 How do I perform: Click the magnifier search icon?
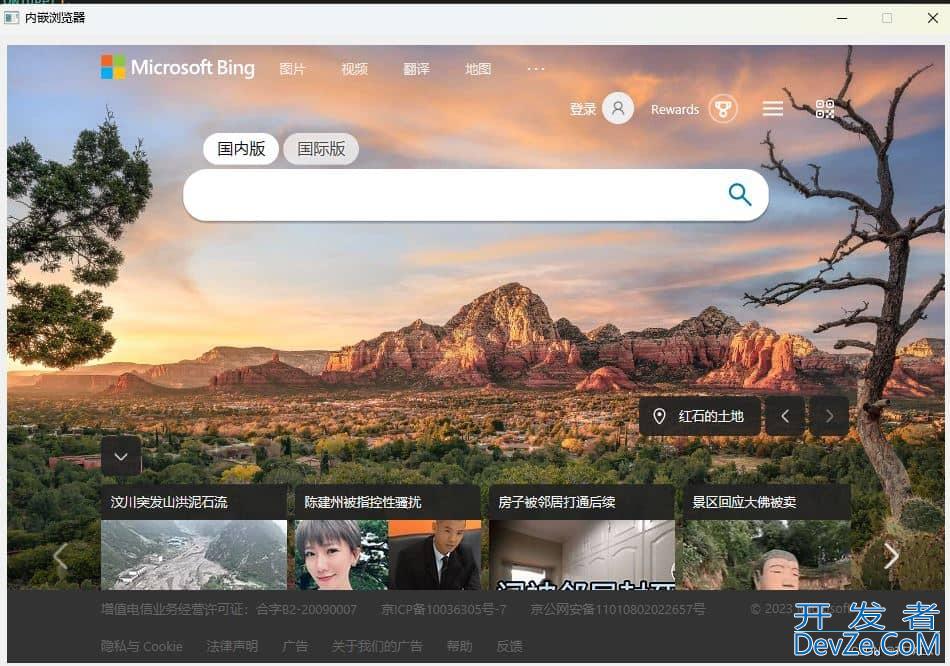point(740,195)
